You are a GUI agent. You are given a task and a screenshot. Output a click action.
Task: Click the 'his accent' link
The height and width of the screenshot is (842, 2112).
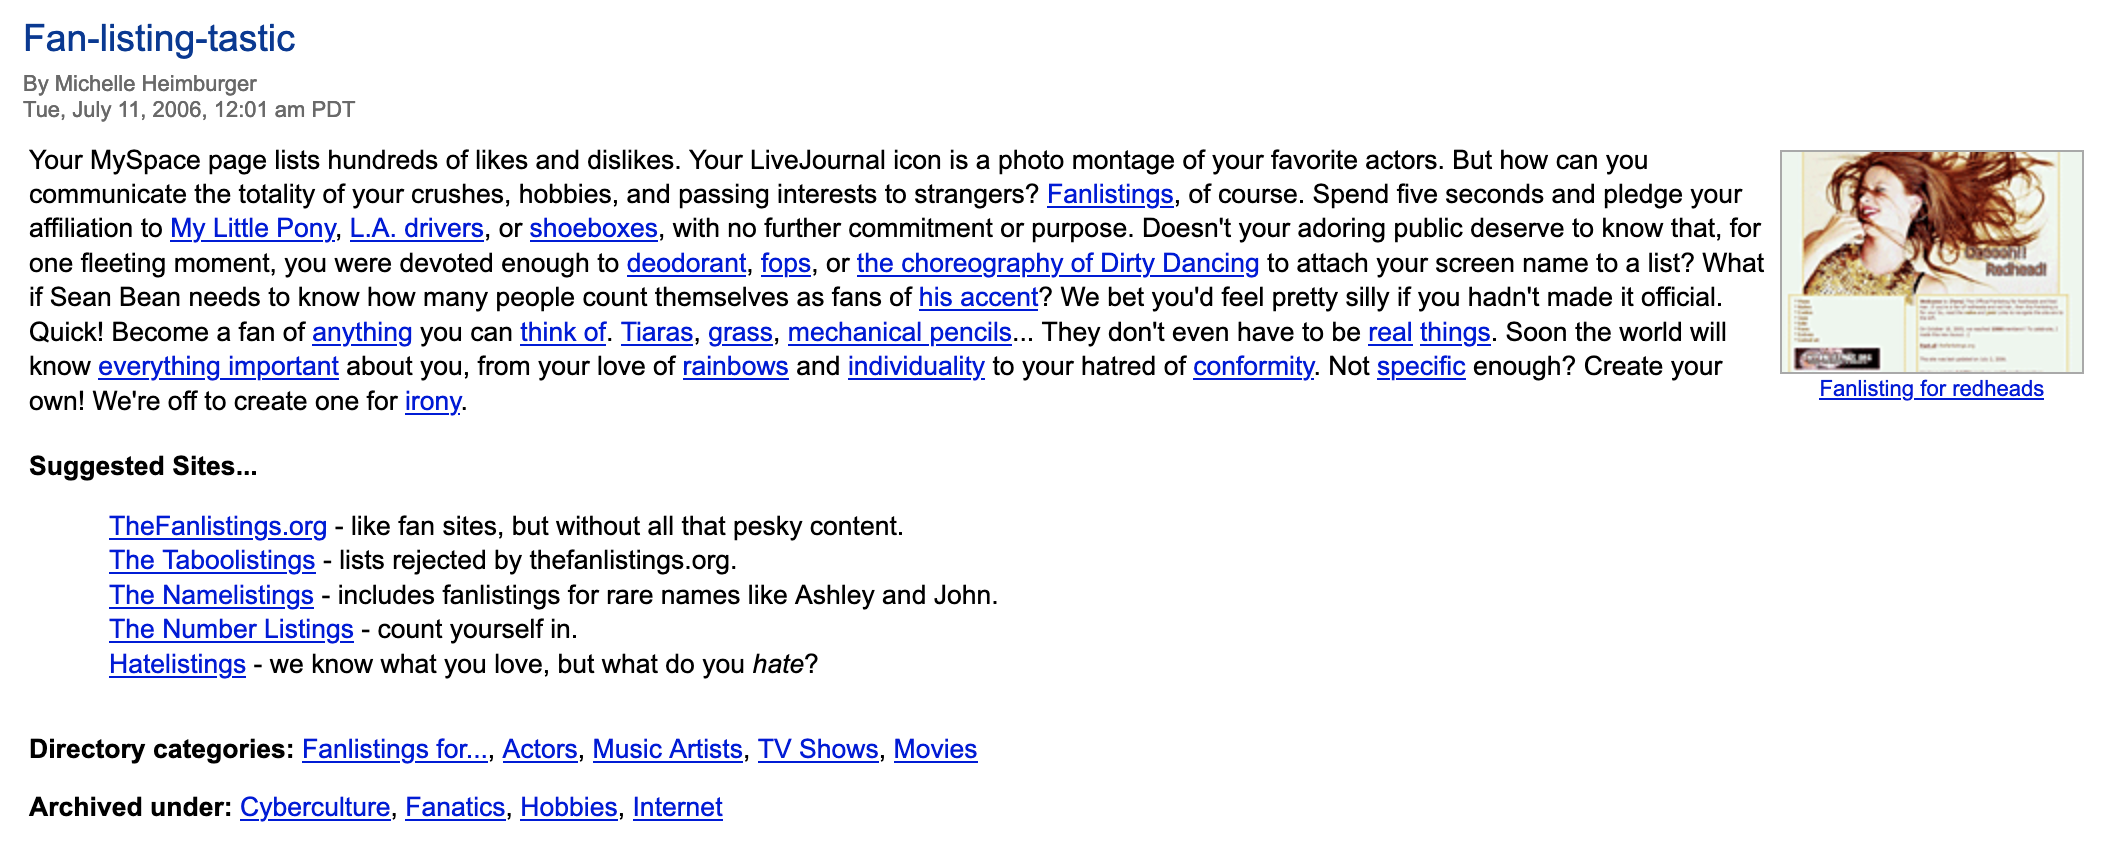point(978,297)
